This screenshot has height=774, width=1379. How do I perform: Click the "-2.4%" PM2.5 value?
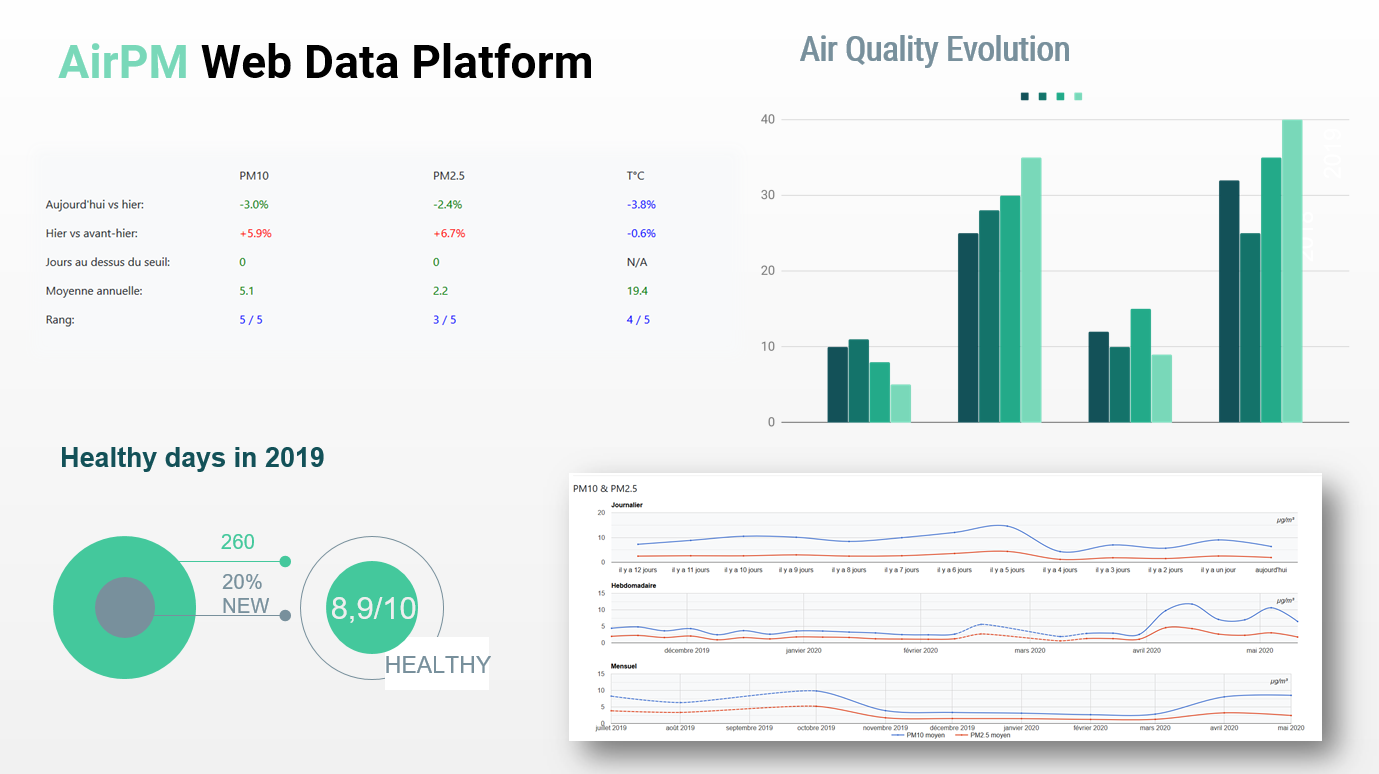click(x=448, y=205)
